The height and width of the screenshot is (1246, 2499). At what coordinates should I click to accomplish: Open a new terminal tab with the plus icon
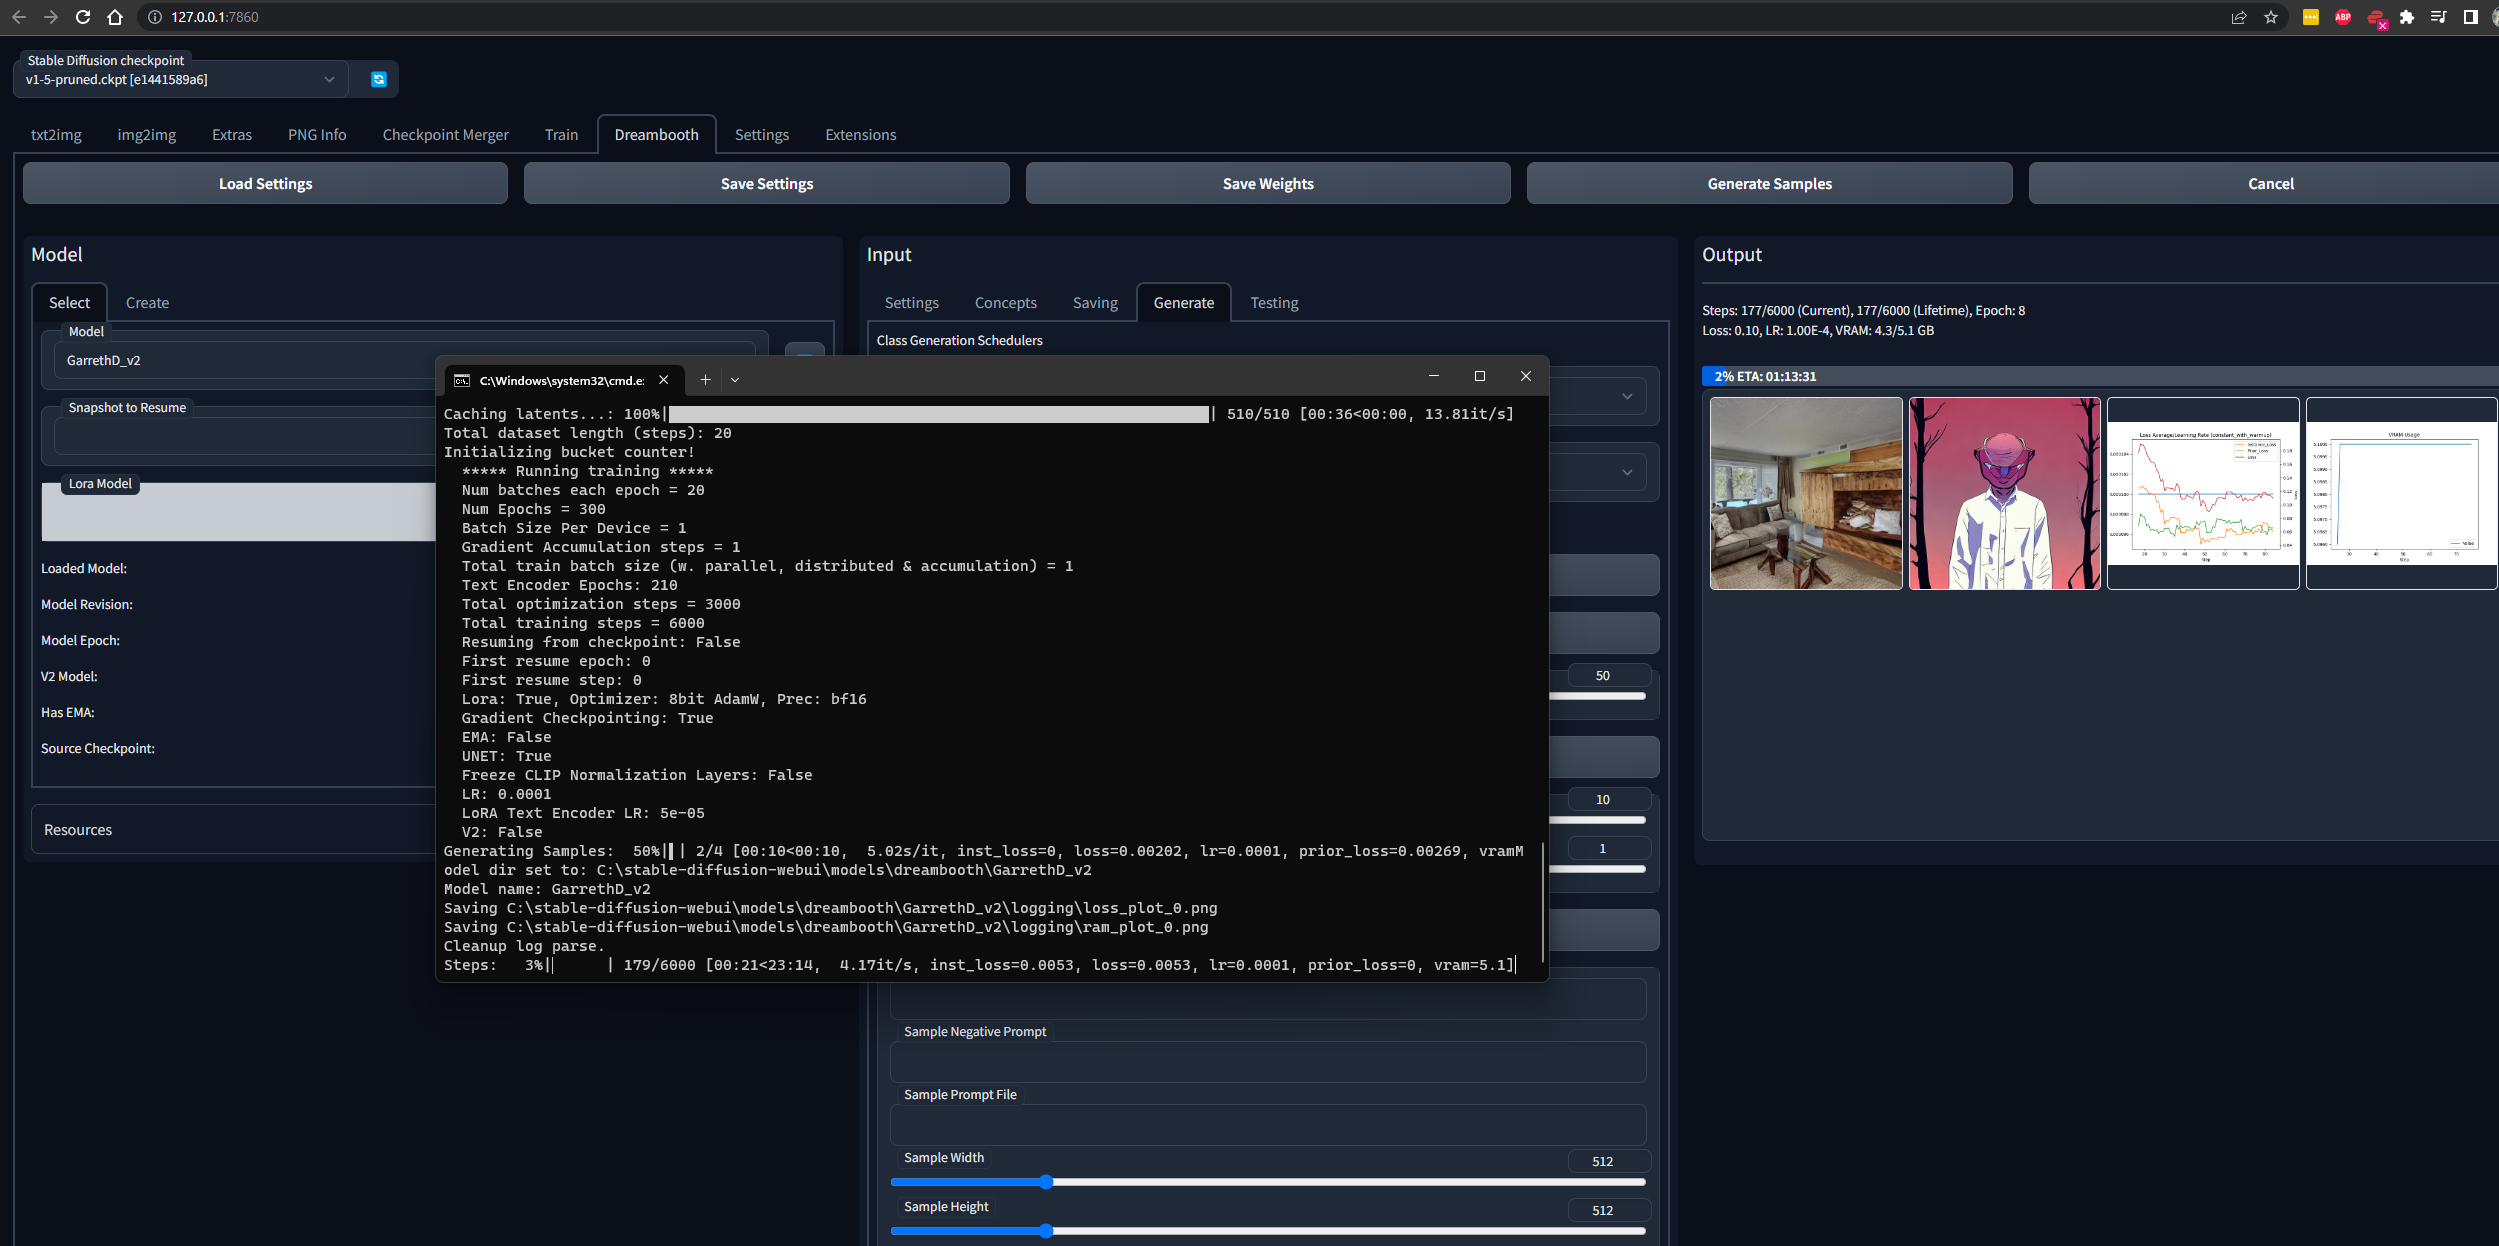(705, 380)
